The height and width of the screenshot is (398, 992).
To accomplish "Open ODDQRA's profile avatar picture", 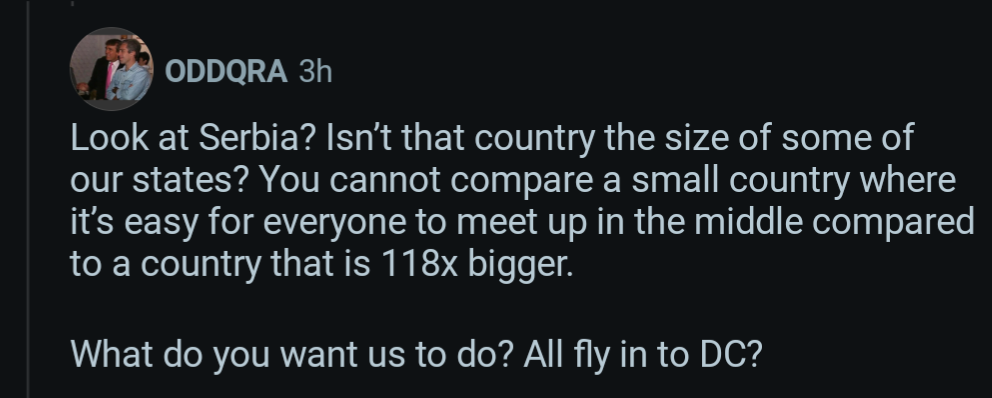I will (111, 68).
